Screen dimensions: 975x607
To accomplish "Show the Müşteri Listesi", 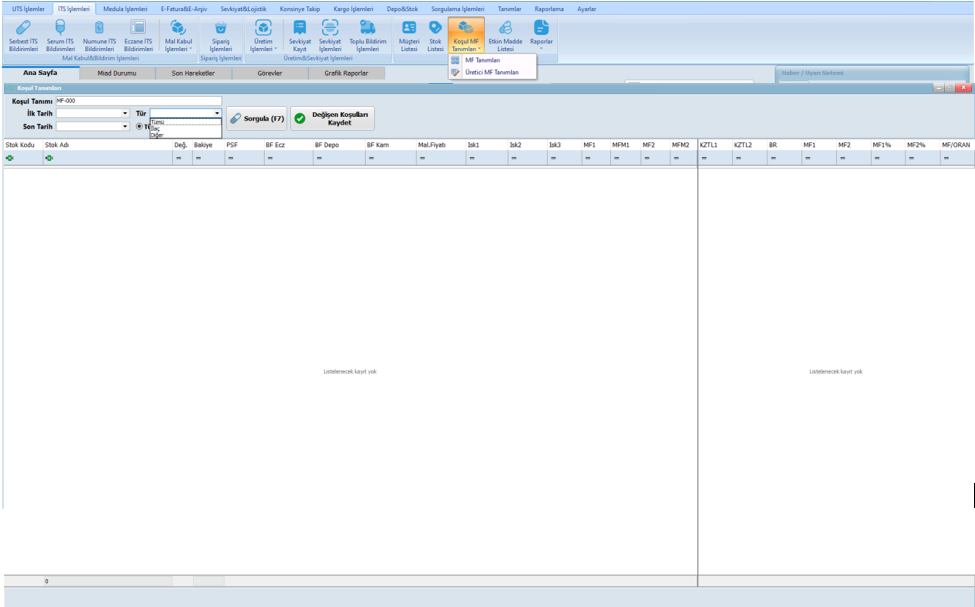I will tap(409, 35).
